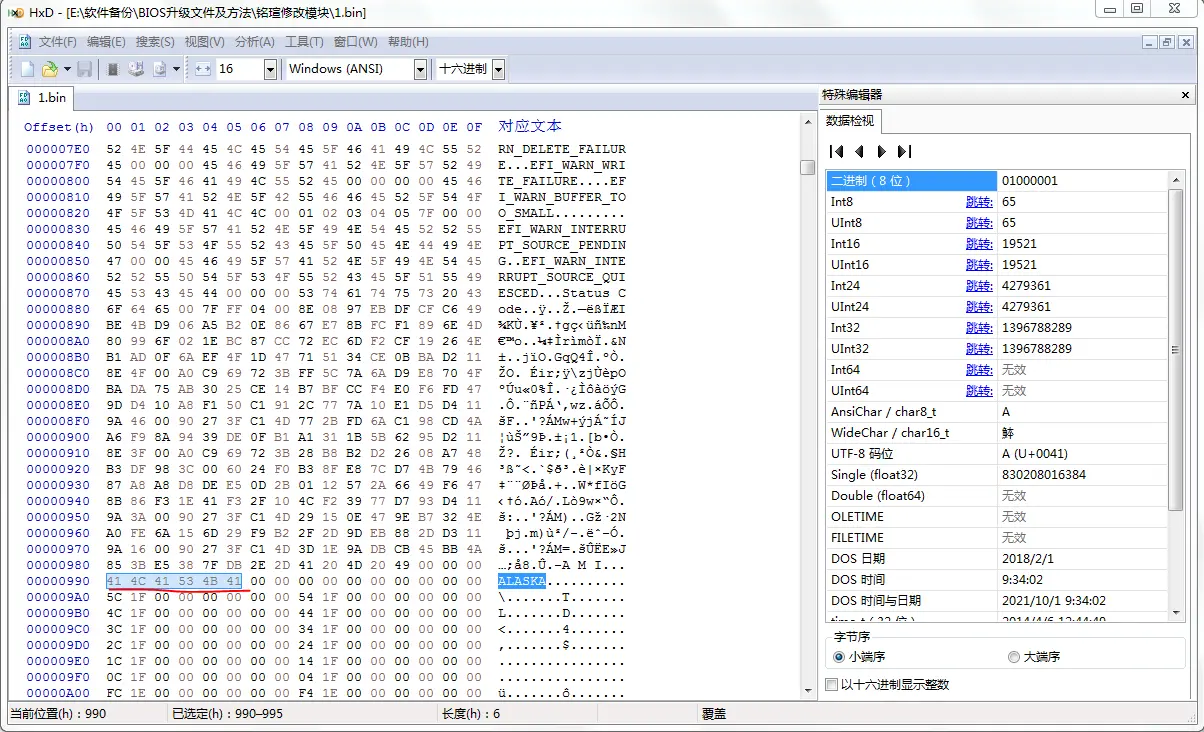The height and width of the screenshot is (732, 1204).
Task: Select the 小端序 byte order radio button
Action: pyautogui.click(x=840, y=657)
